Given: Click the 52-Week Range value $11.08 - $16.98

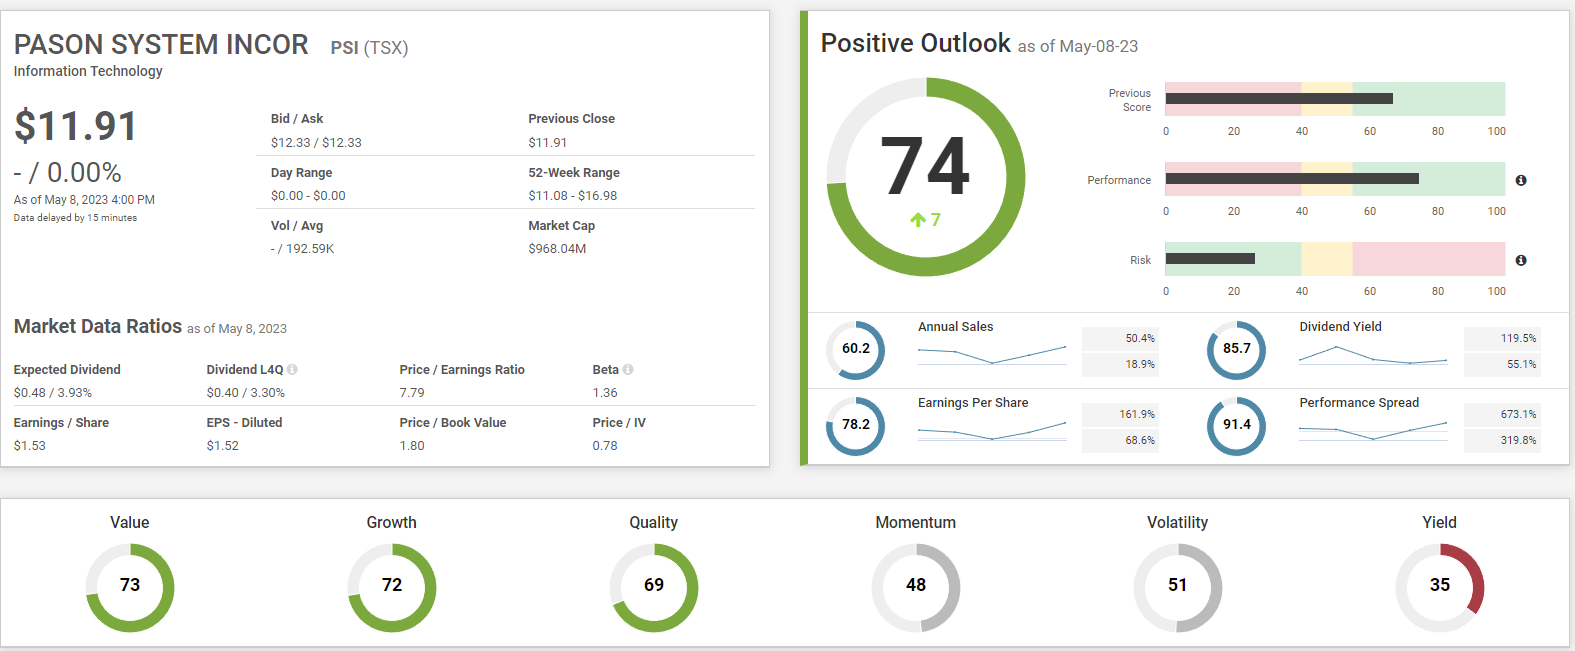Looking at the screenshot, I should (x=573, y=196).
